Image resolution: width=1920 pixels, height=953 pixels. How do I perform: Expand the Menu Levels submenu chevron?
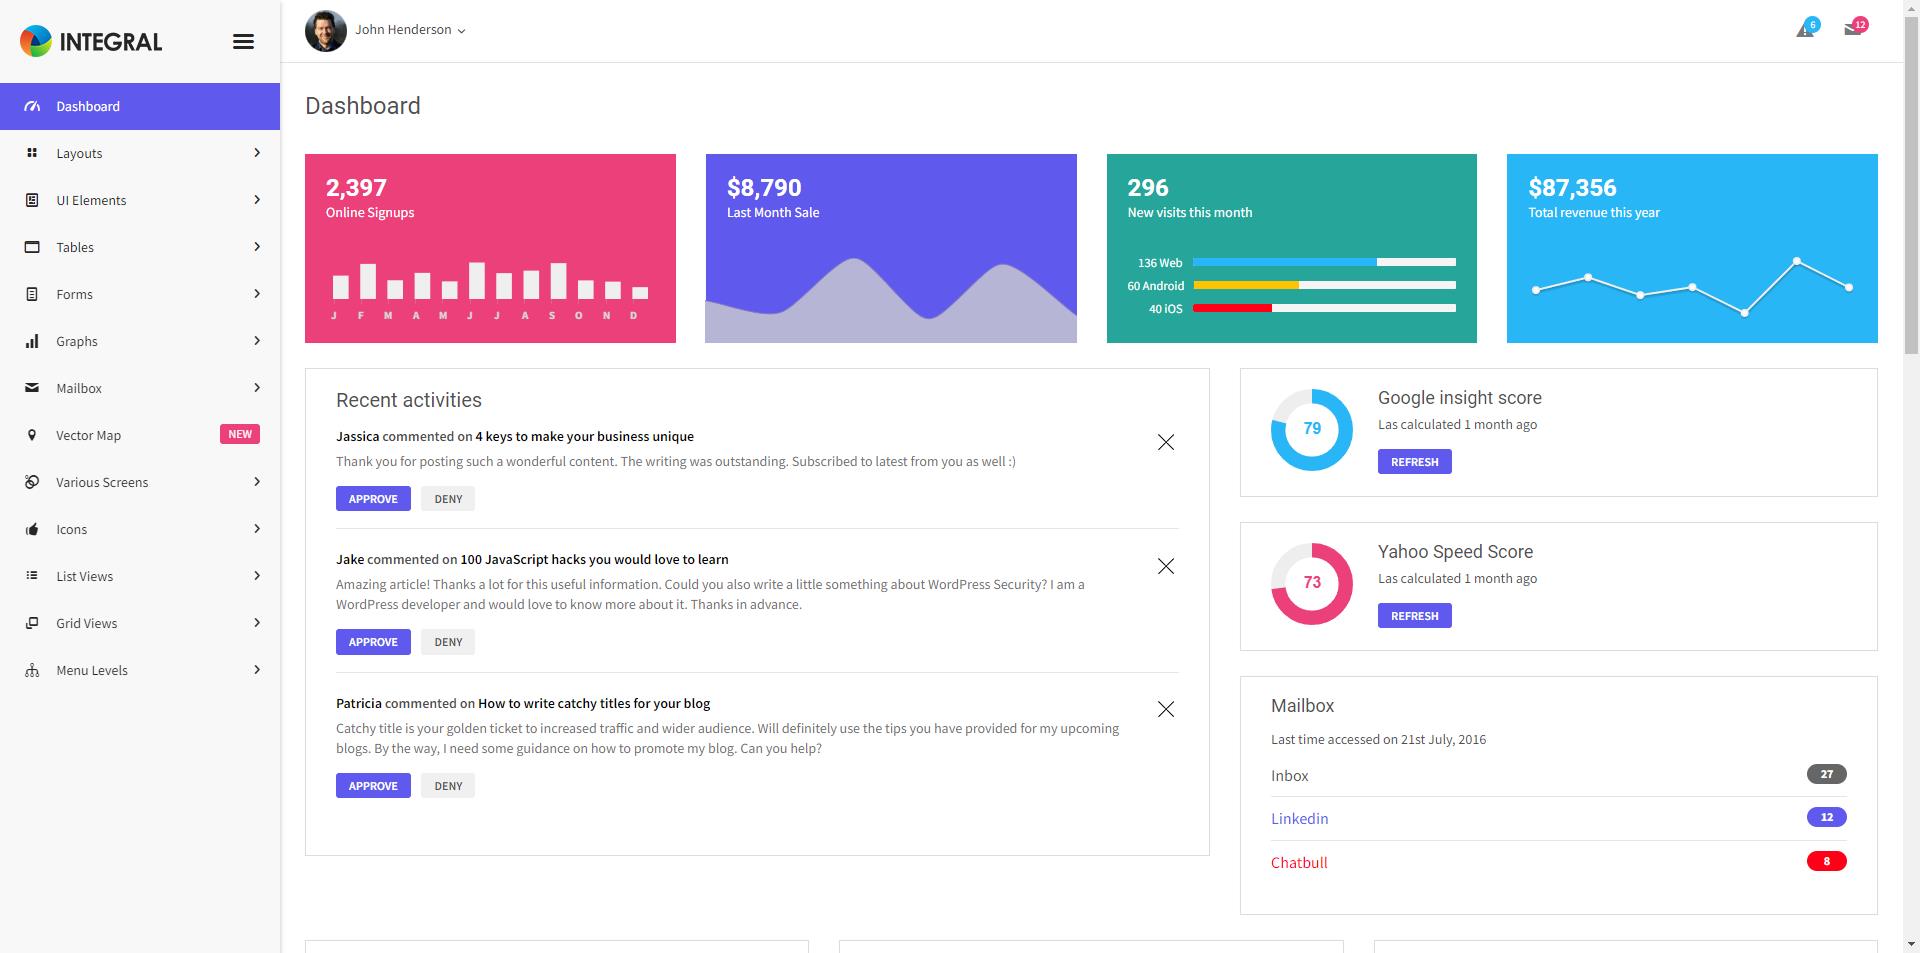[257, 670]
